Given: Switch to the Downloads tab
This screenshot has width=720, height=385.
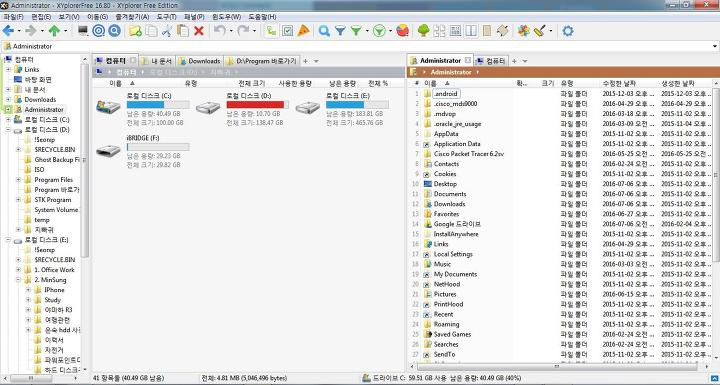Looking at the screenshot, I should [200, 61].
